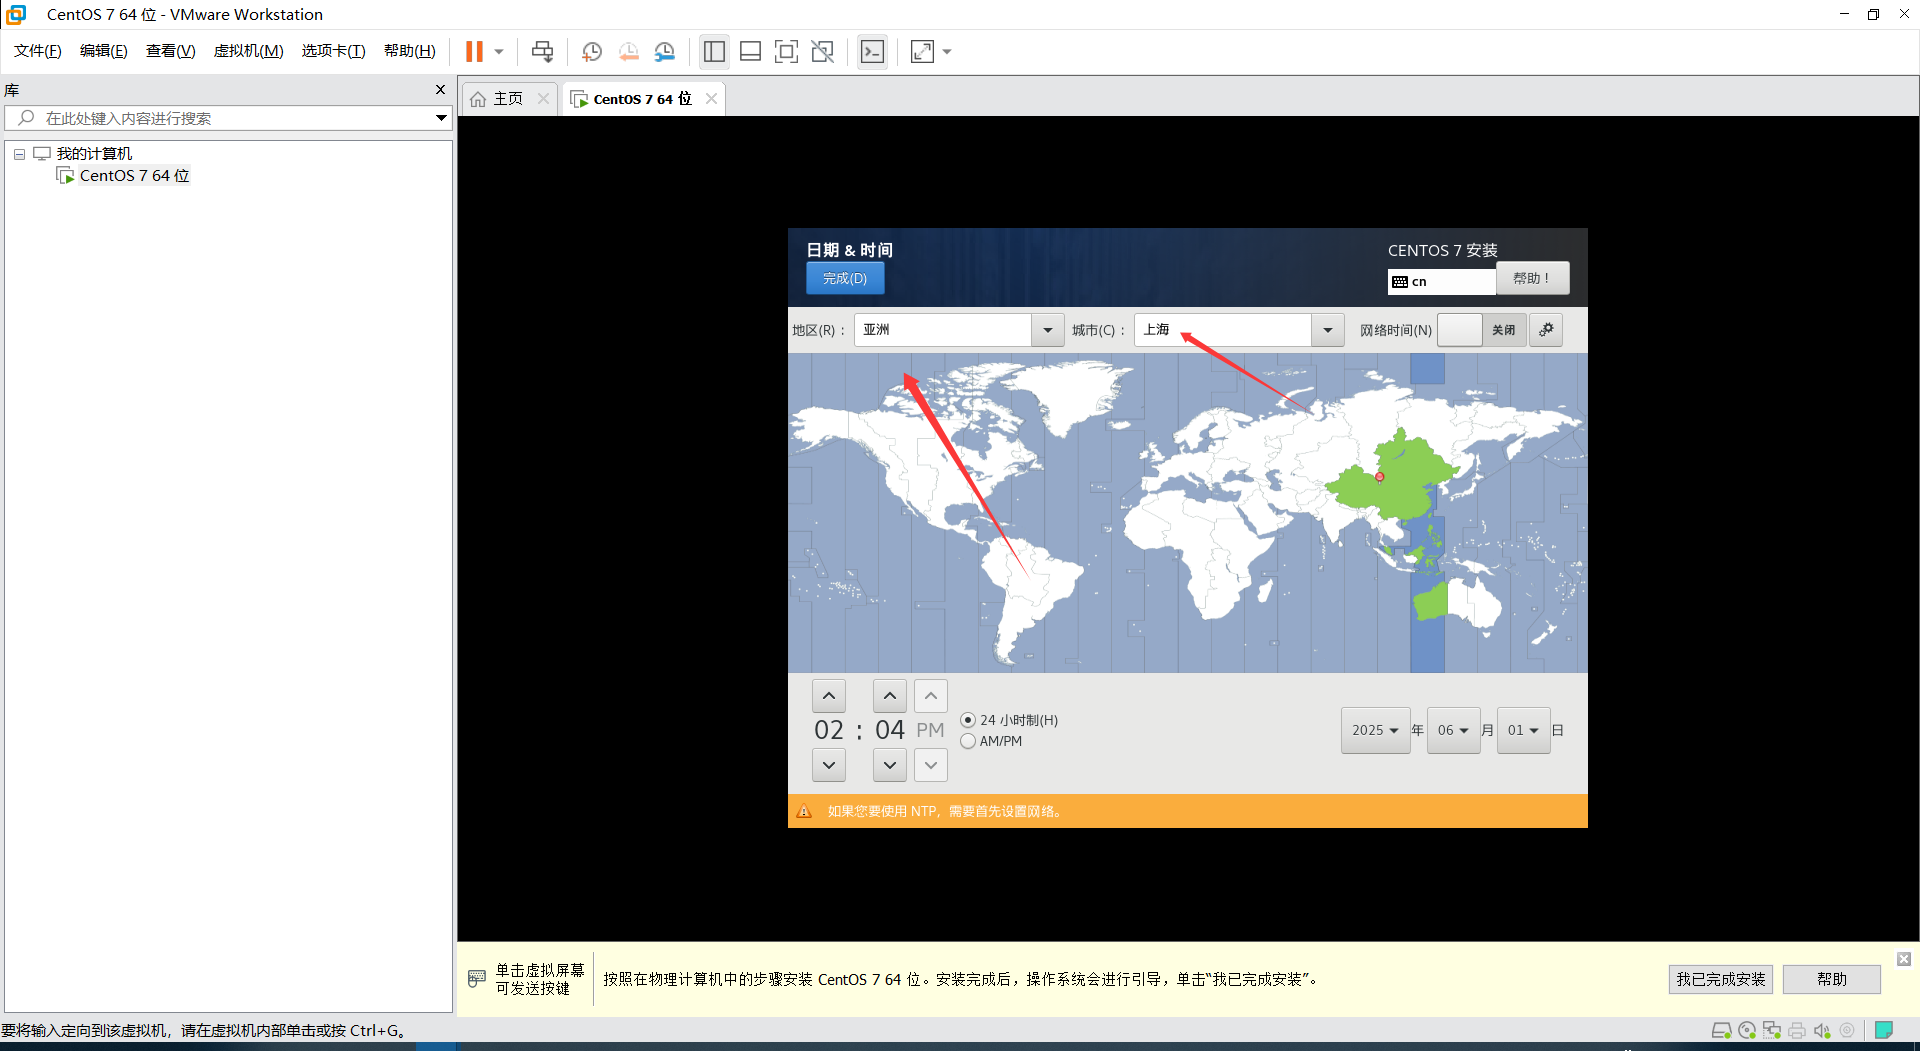Open stretch display options dropdown arrow
The width and height of the screenshot is (1920, 1051).
[x=947, y=52]
